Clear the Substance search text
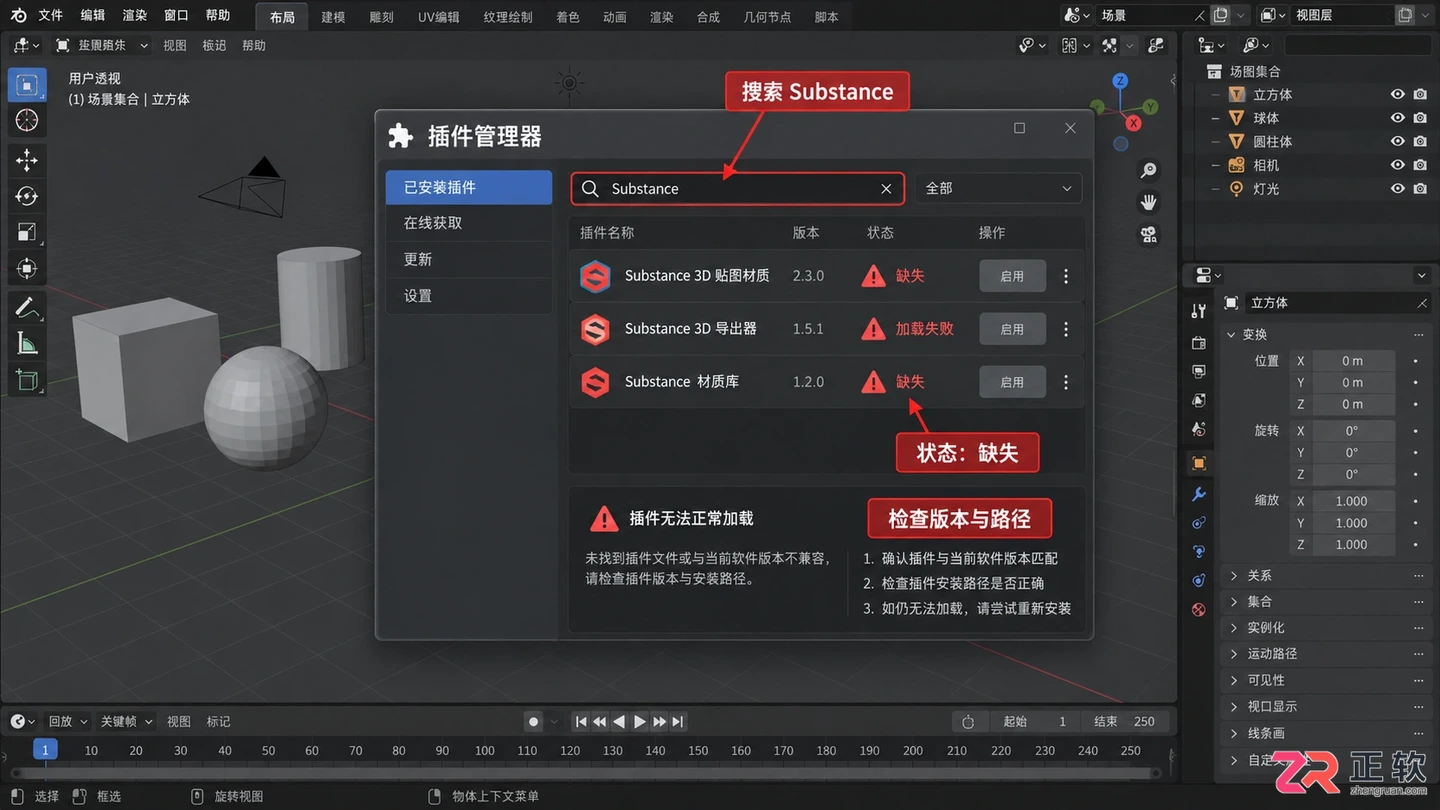This screenshot has width=1440, height=810. tap(886, 189)
